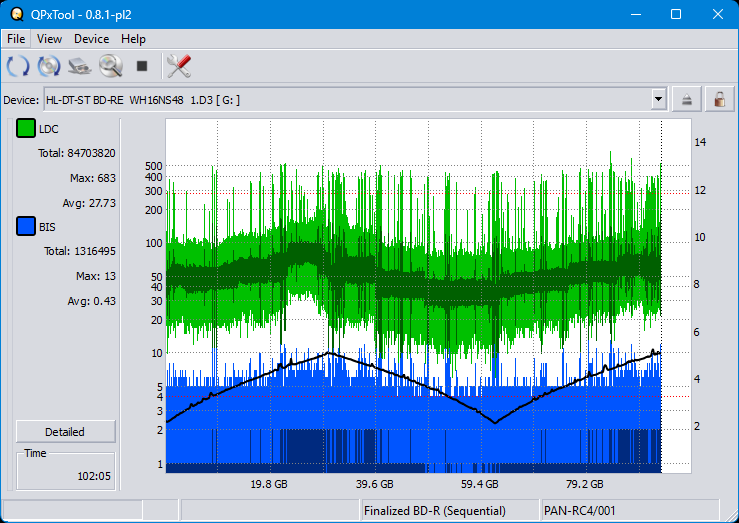
Task: Click the 79.2 GB axis label
Action: click(x=584, y=484)
